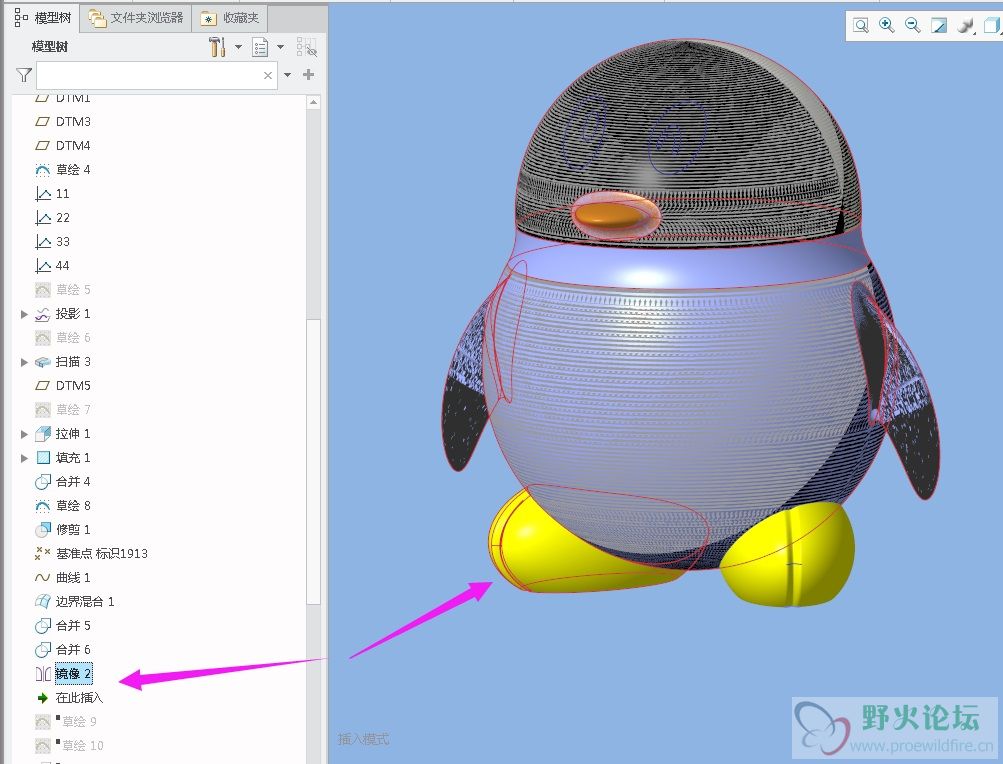Click the merge icon of 合并 6
Viewport: 1003px width, 764px height.
pyautogui.click(x=42, y=649)
